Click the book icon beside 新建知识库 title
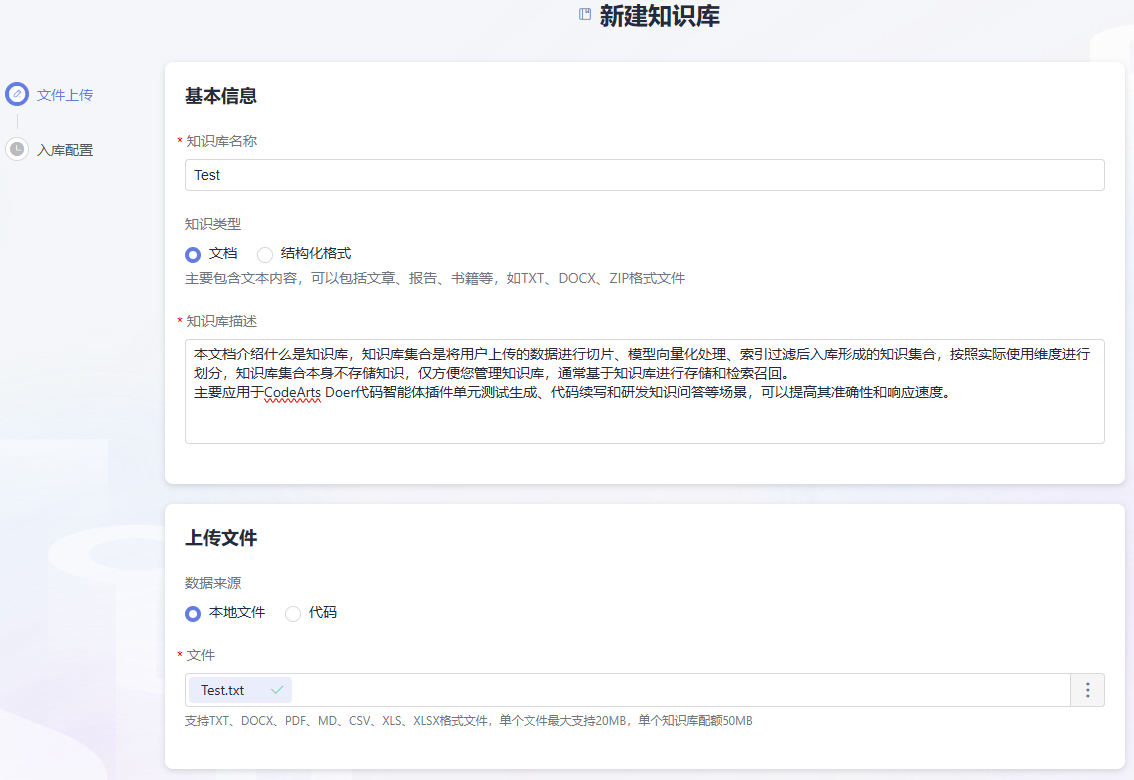 click(585, 15)
